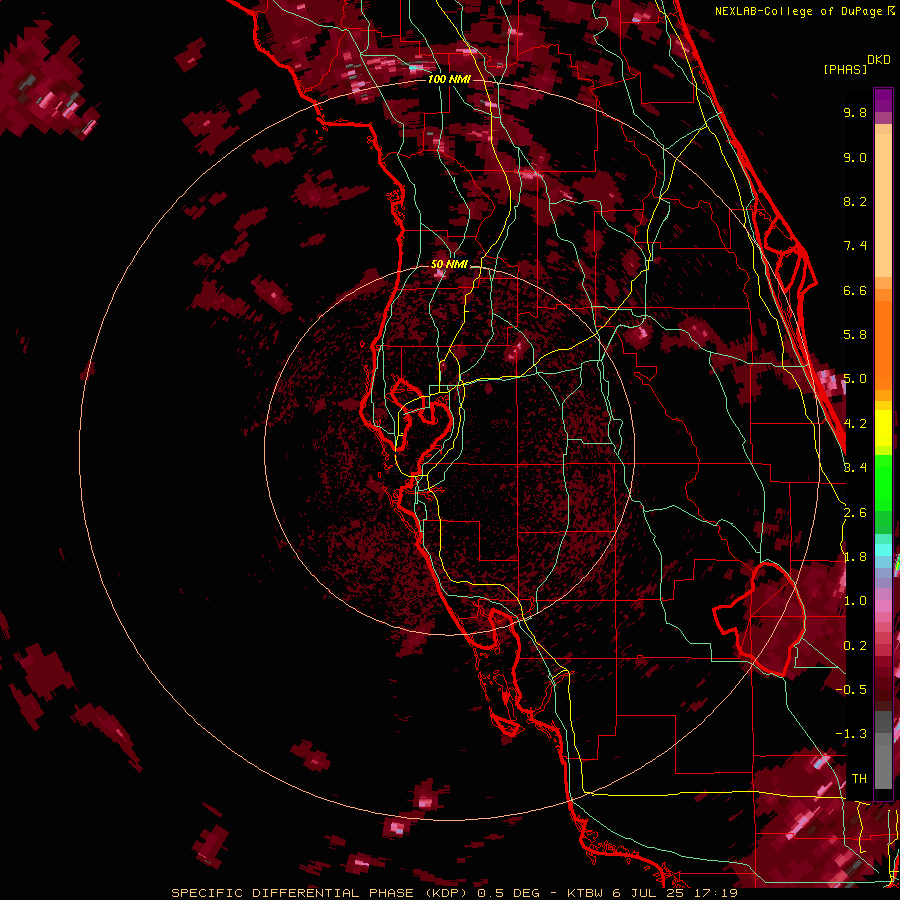Click the 6.6 scale value
Screen dimensions: 900x900
(855, 290)
